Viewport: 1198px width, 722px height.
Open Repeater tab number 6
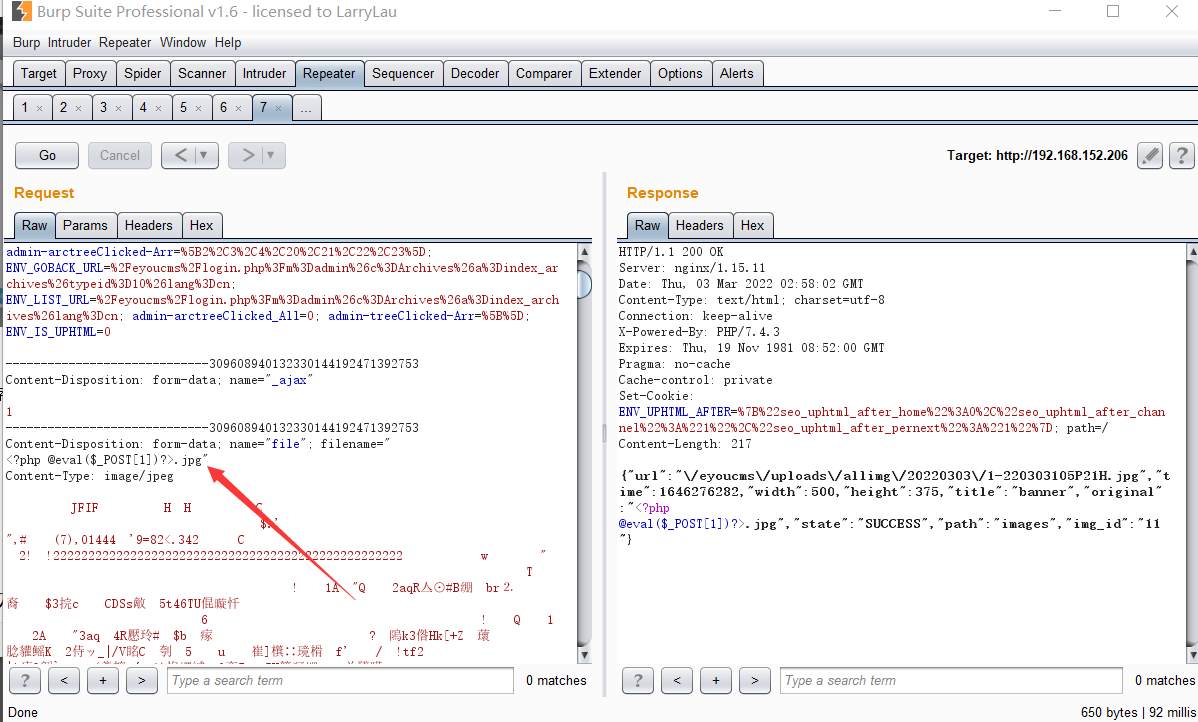tap(223, 108)
